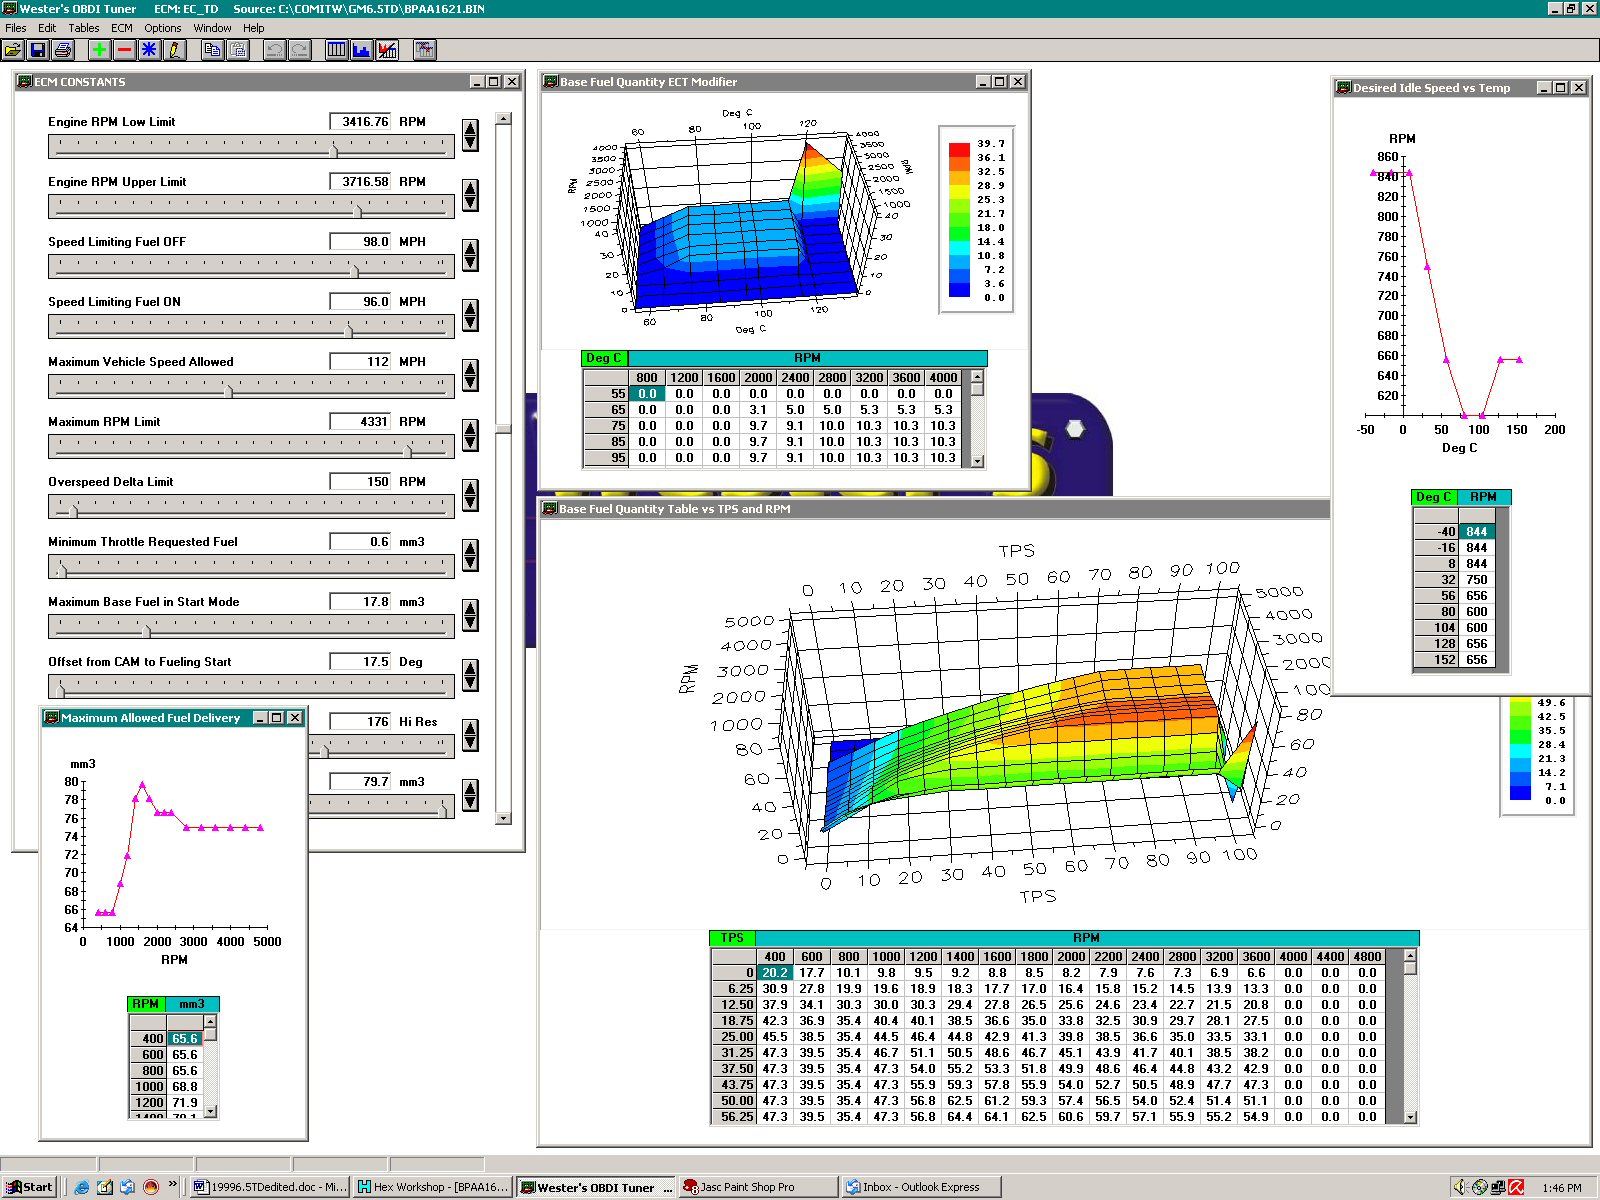
Task: Click the Copy toolbar icon
Action: click(x=212, y=49)
